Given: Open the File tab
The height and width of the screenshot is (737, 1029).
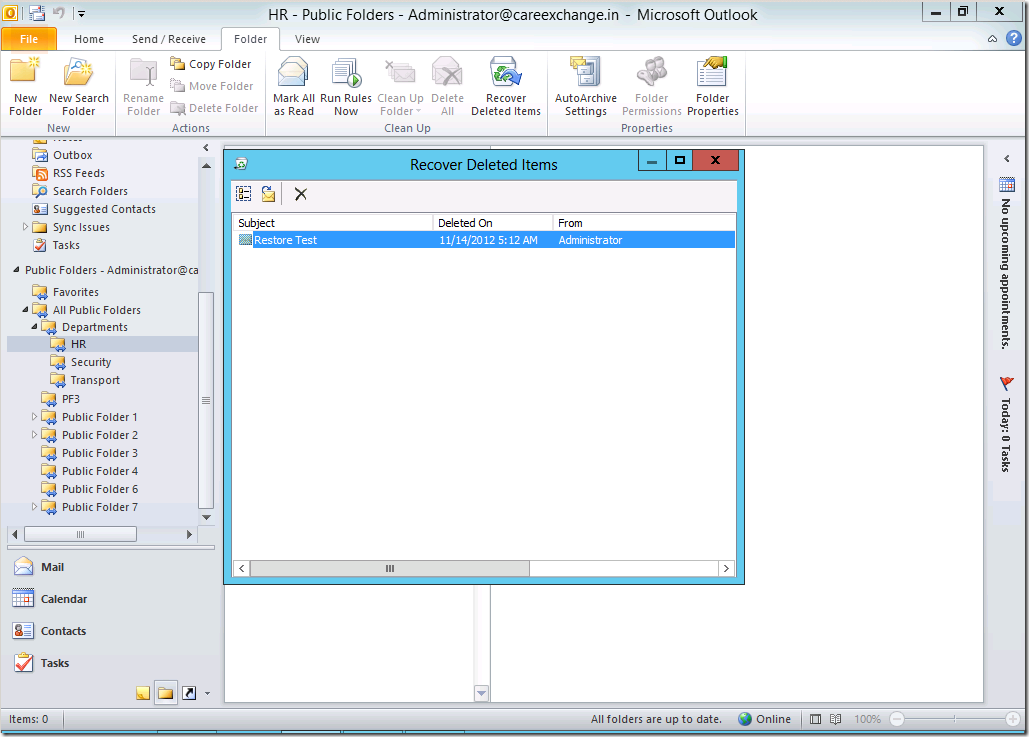Looking at the screenshot, I should click(29, 39).
